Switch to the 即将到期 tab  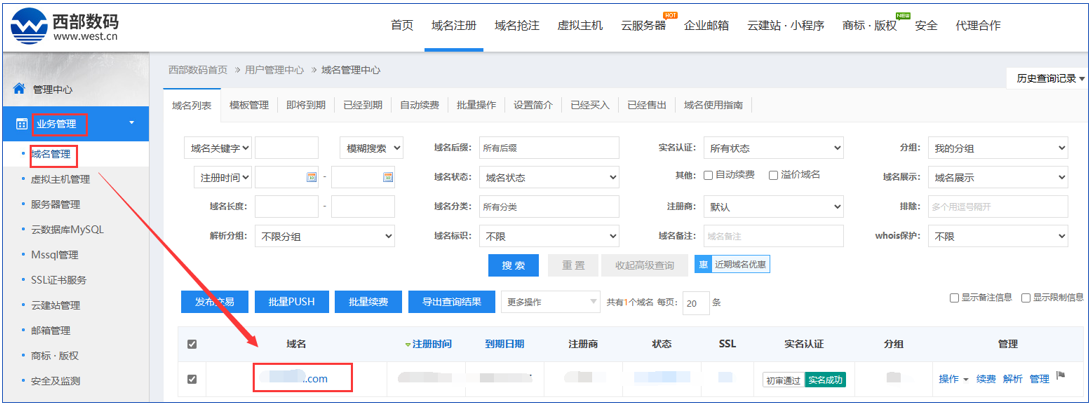(x=305, y=105)
